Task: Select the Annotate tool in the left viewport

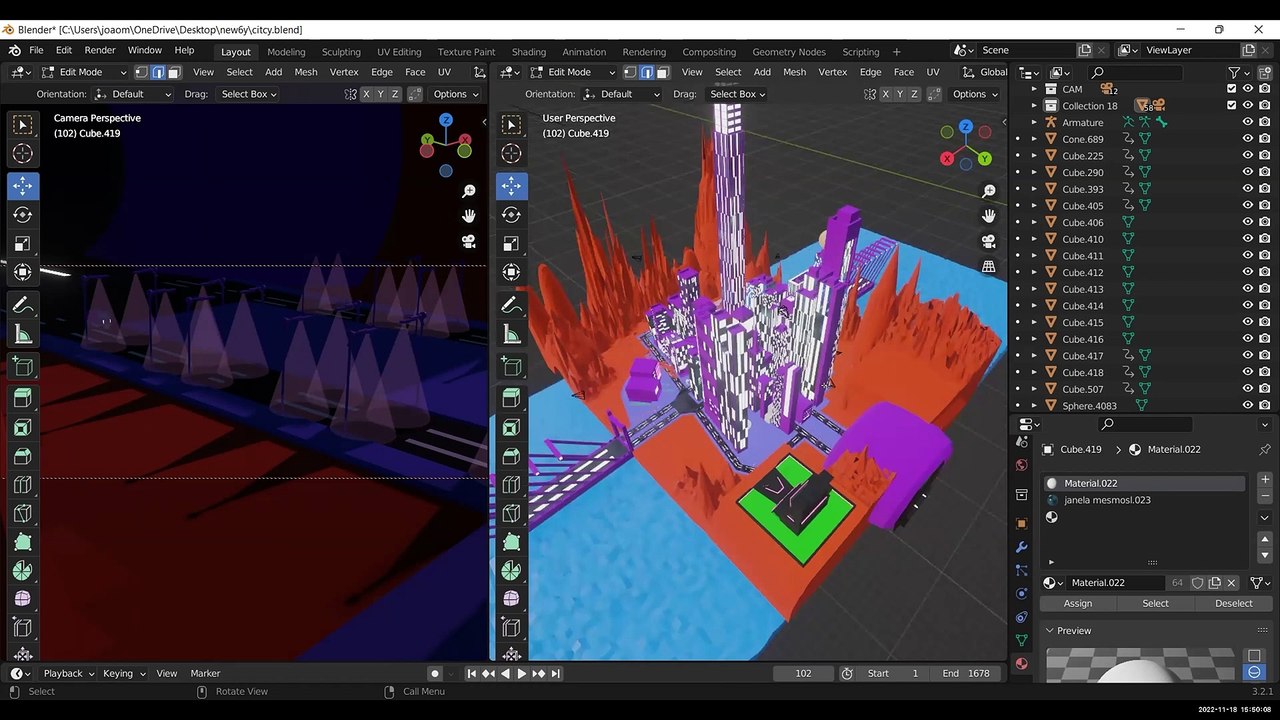Action: tap(22, 304)
